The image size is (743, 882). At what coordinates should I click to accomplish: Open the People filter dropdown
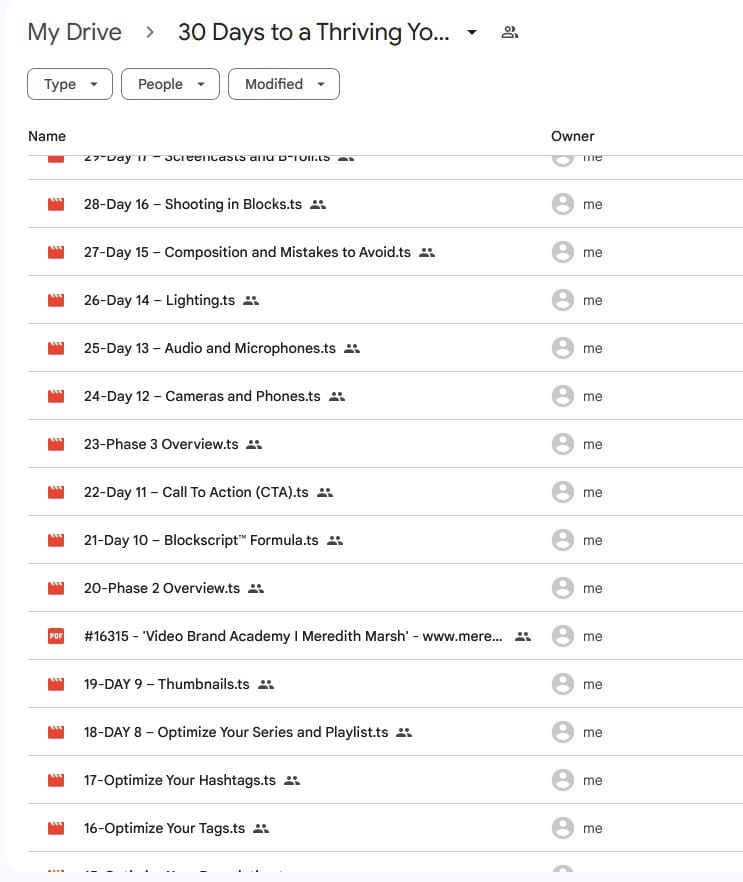tap(169, 84)
